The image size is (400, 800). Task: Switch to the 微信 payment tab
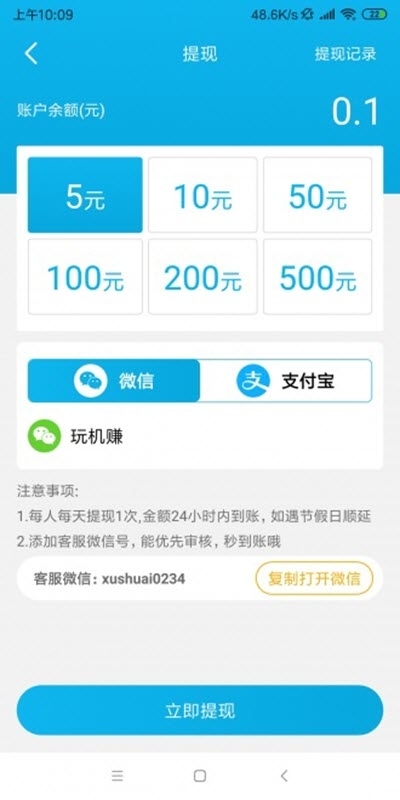[114, 381]
